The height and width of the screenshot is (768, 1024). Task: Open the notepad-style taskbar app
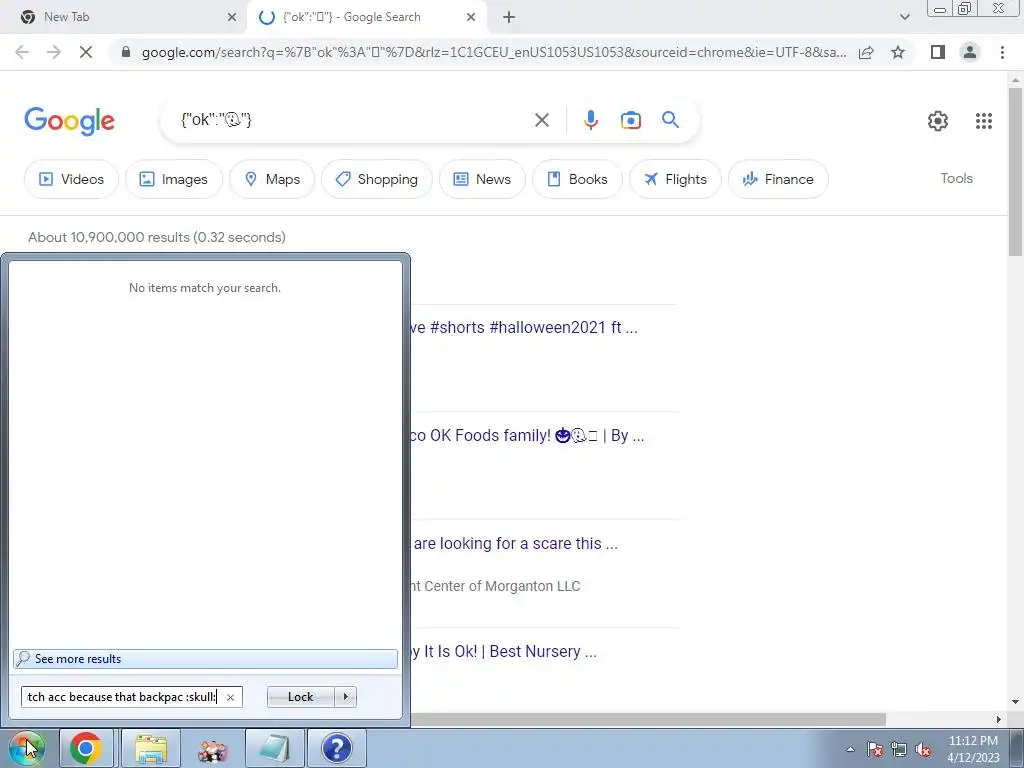point(275,748)
